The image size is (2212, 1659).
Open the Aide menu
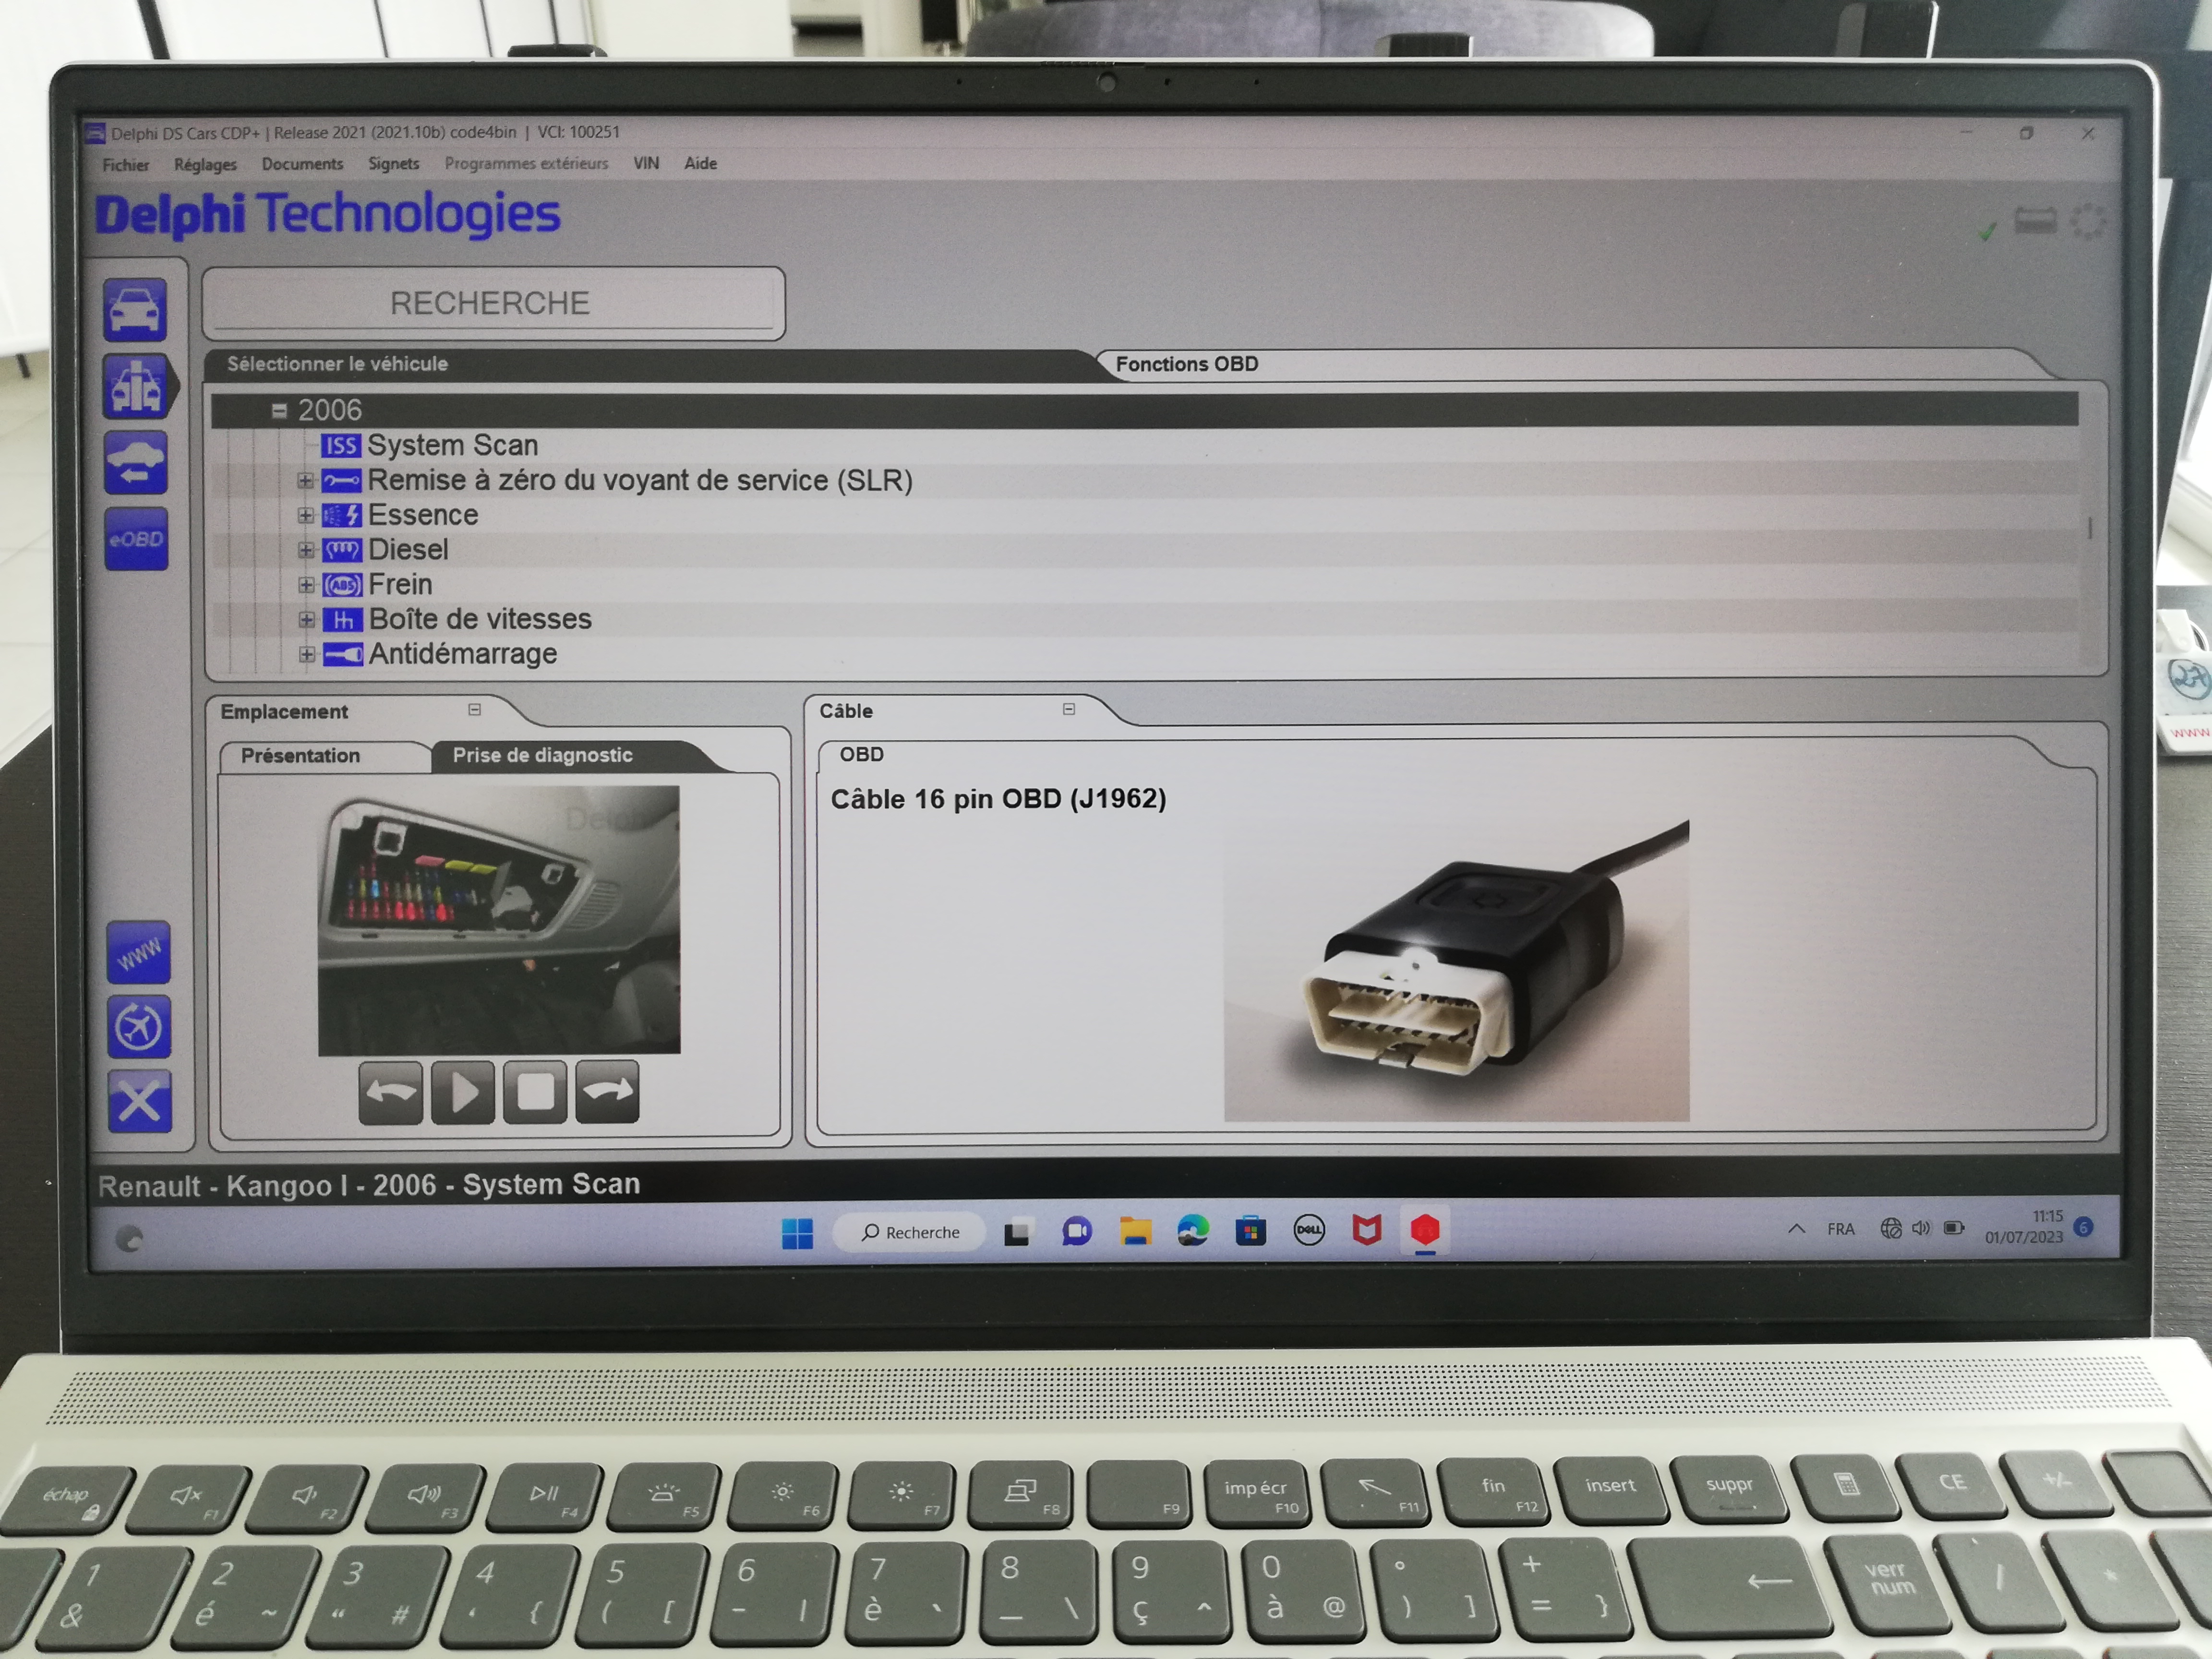coord(700,163)
